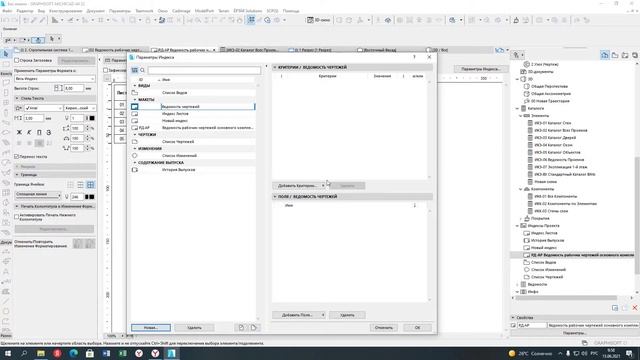Screen dimensions: 640x360
Task: Select the no-borders cell border icon
Action: 71,185
